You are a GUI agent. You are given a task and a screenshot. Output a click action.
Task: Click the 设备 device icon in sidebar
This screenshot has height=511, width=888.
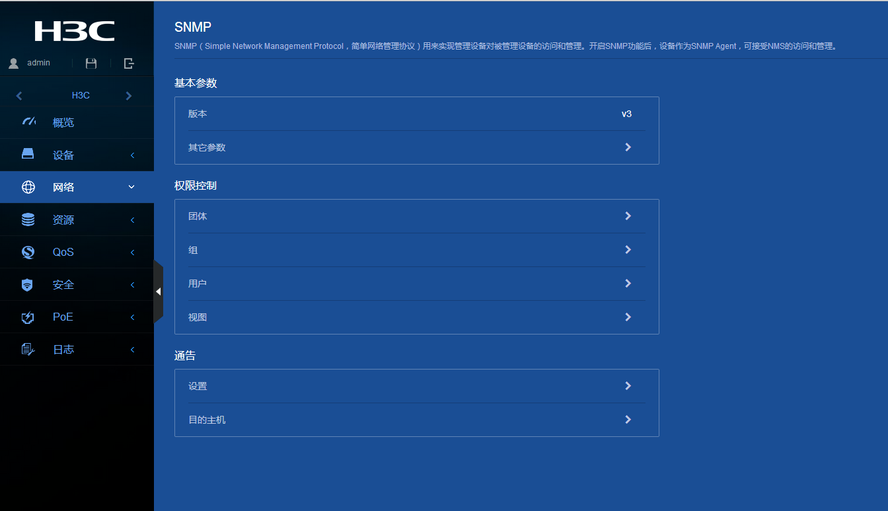(x=28, y=155)
